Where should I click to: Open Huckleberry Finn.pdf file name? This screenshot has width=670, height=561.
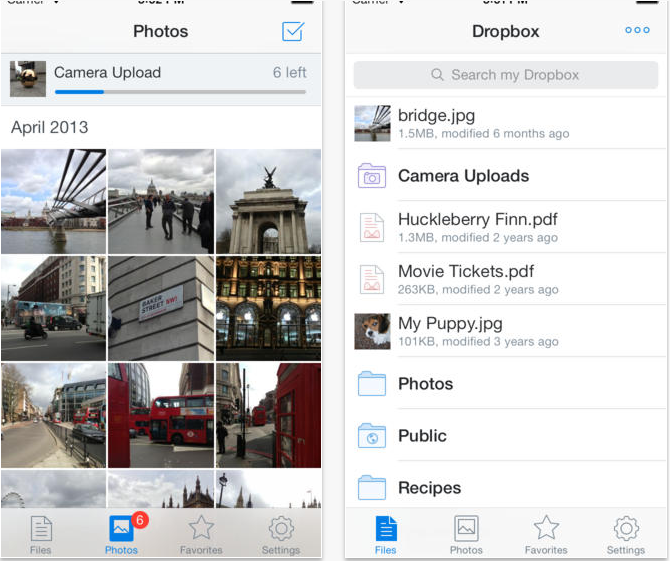pos(478,219)
